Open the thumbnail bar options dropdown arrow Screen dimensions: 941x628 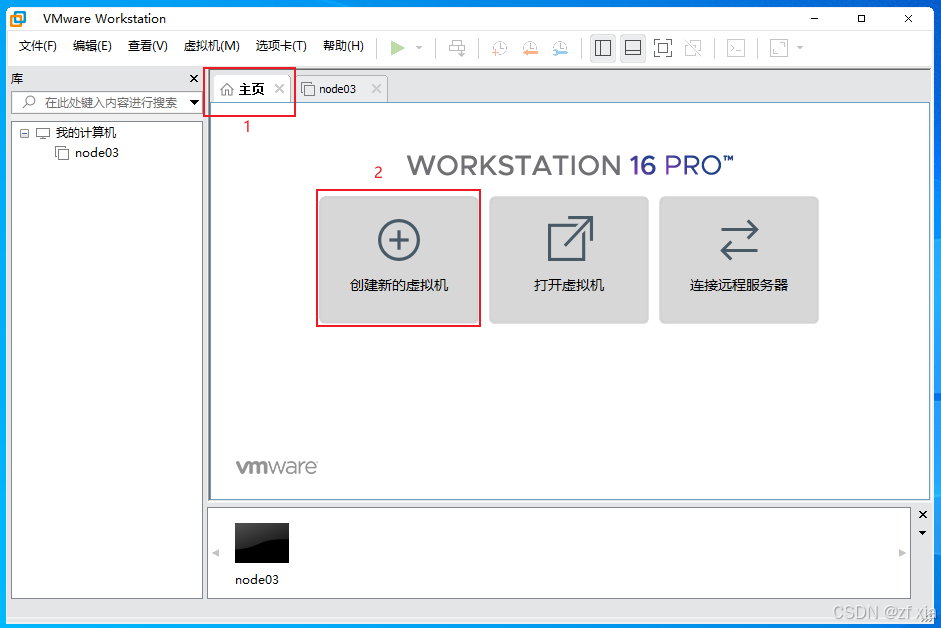point(923,533)
